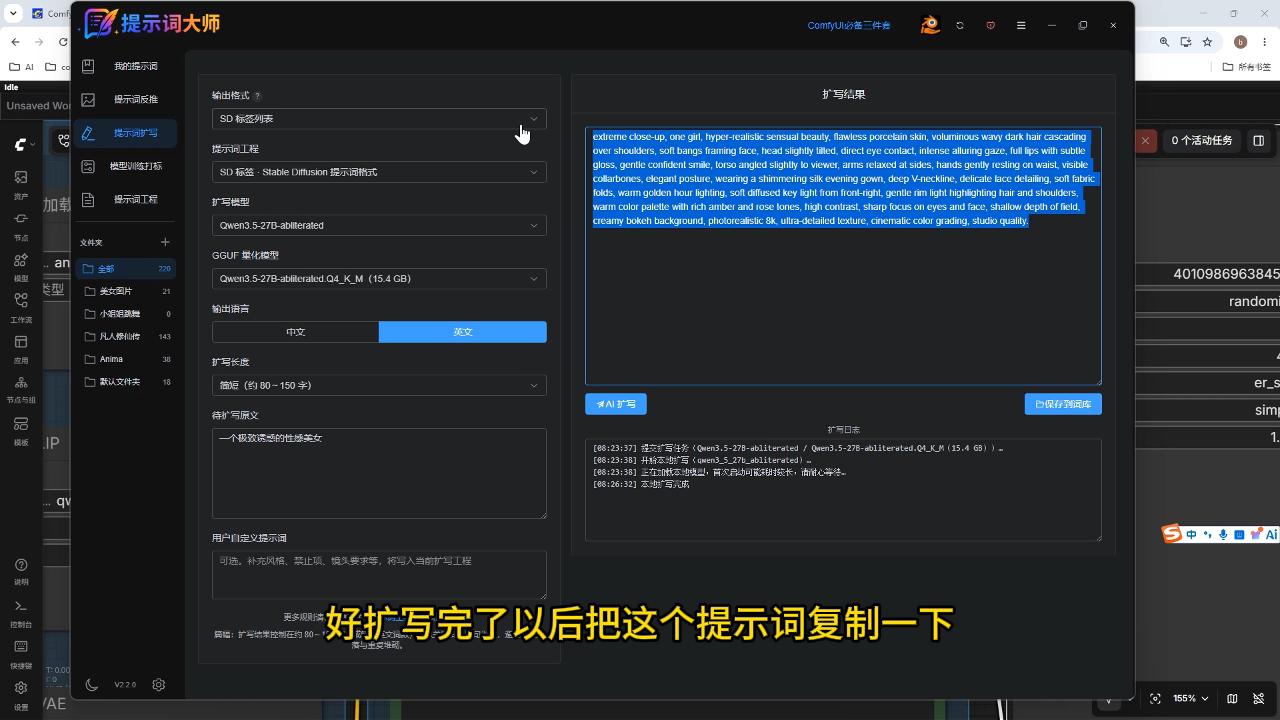Select 提示词扩写 sidebar item
1280x720 pixels.
[125, 133]
